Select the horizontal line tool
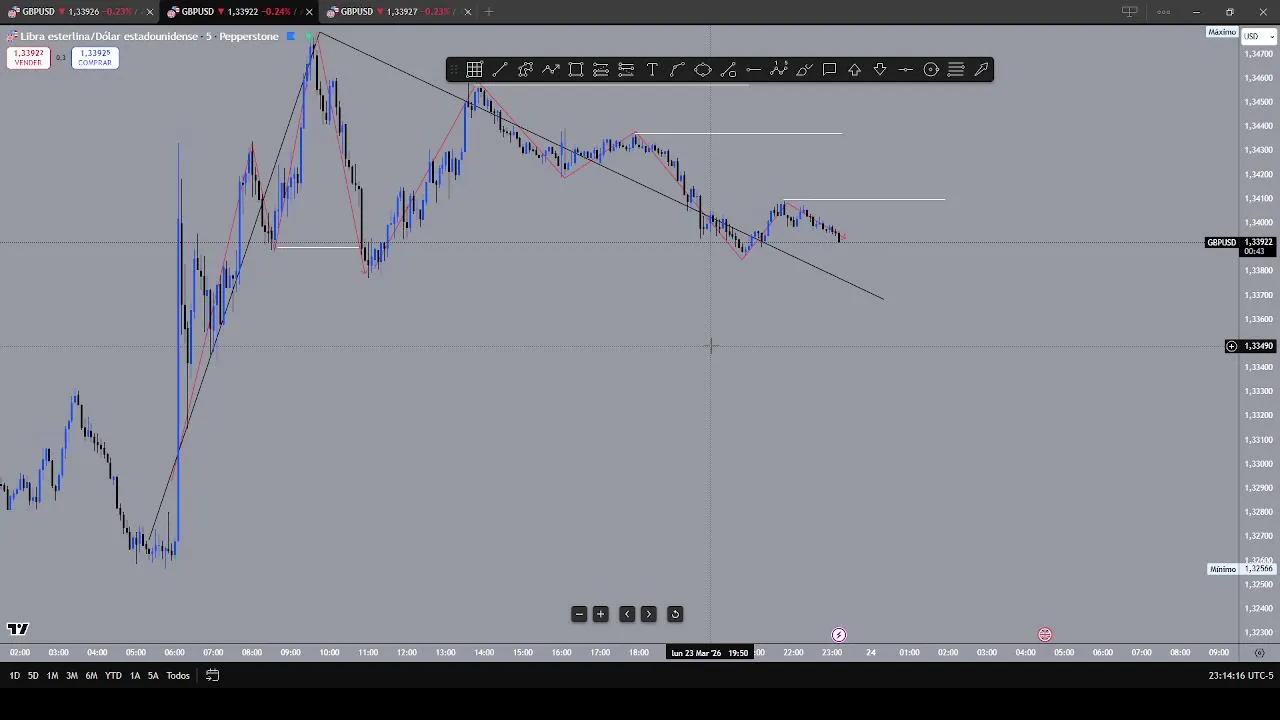 pos(905,69)
